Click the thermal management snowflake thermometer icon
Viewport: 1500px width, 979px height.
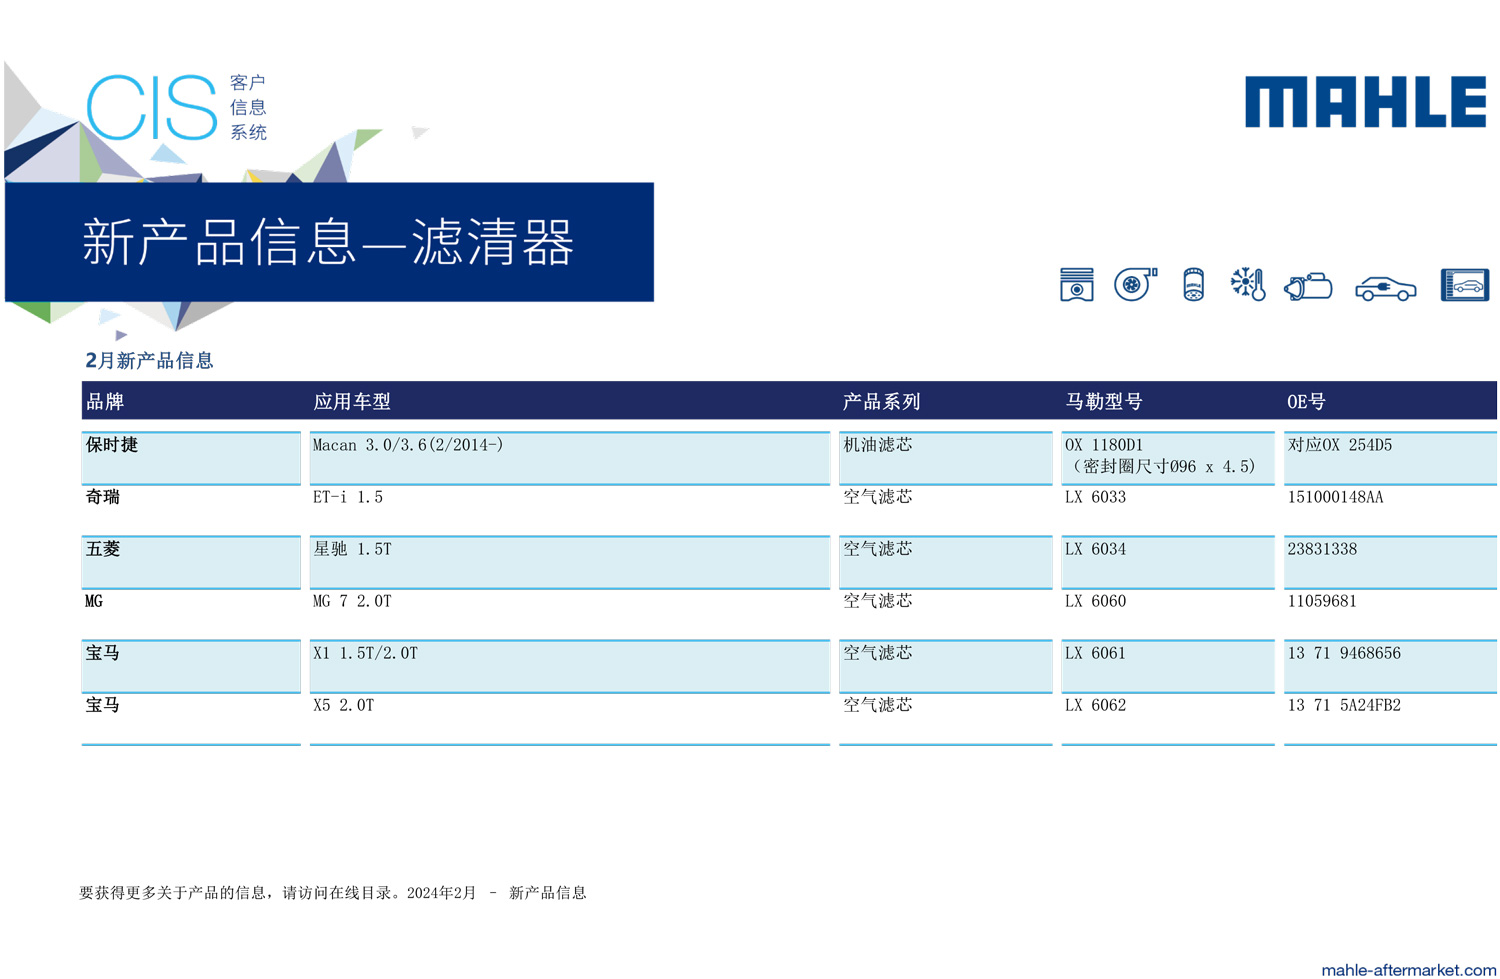click(1248, 285)
